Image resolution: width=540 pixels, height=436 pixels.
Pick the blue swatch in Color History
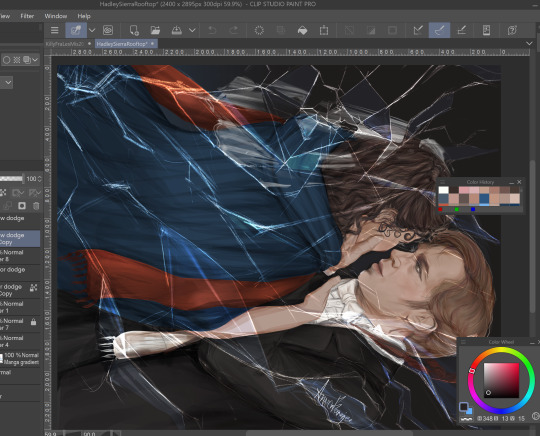484,198
